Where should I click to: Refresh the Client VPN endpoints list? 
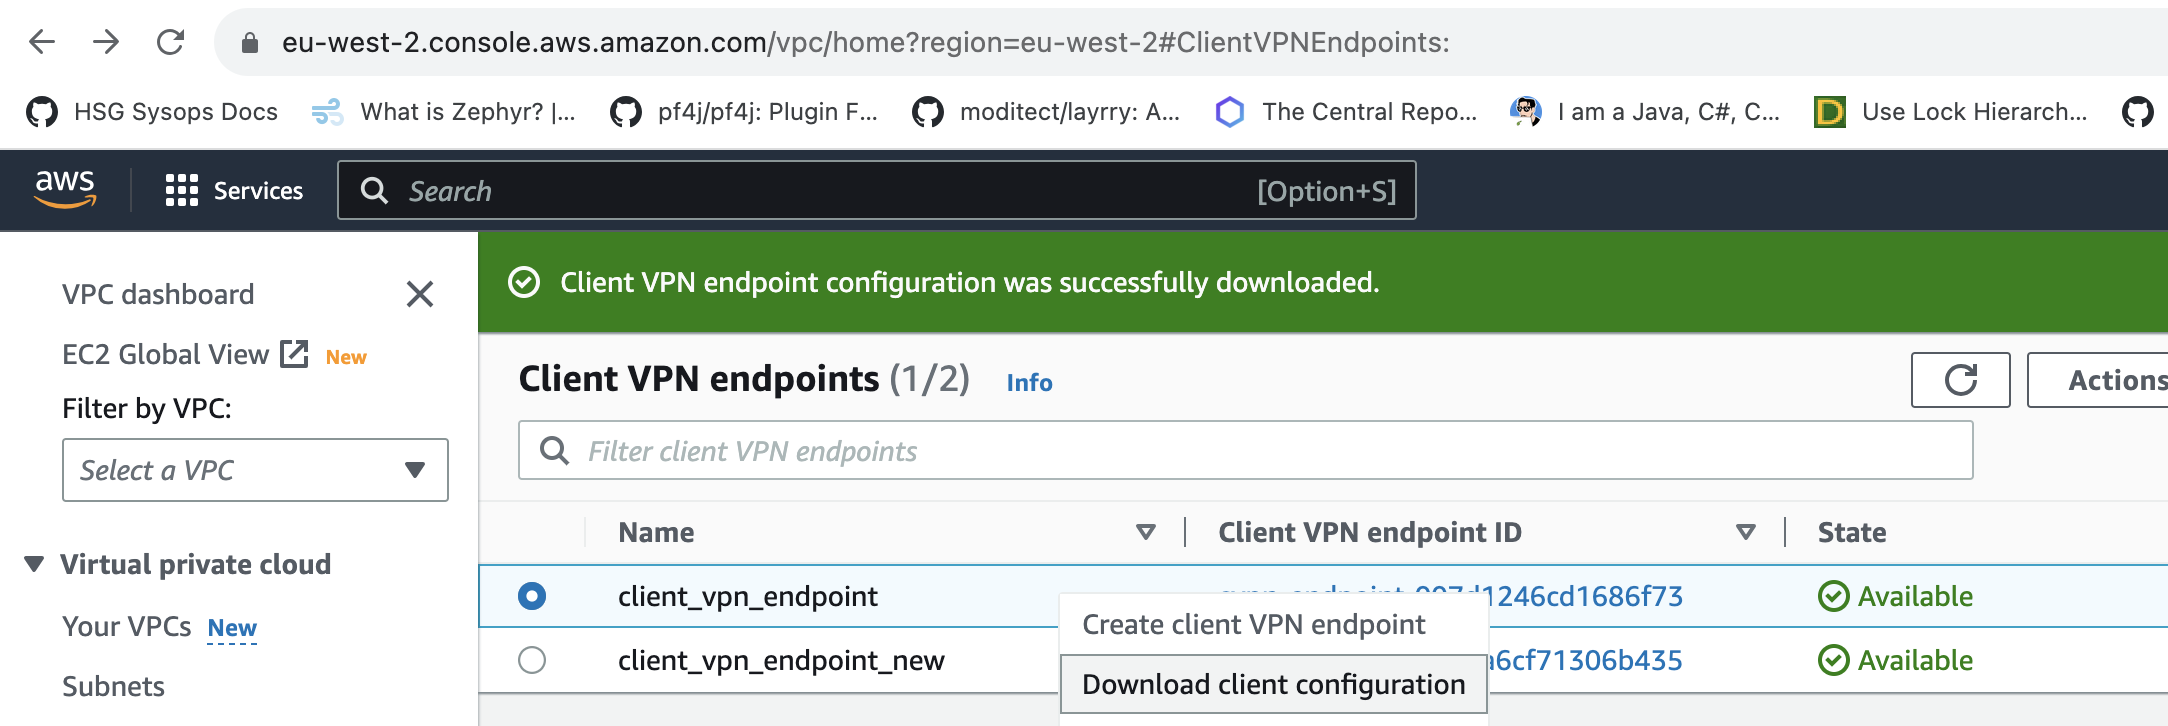[x=1960, y=380]
